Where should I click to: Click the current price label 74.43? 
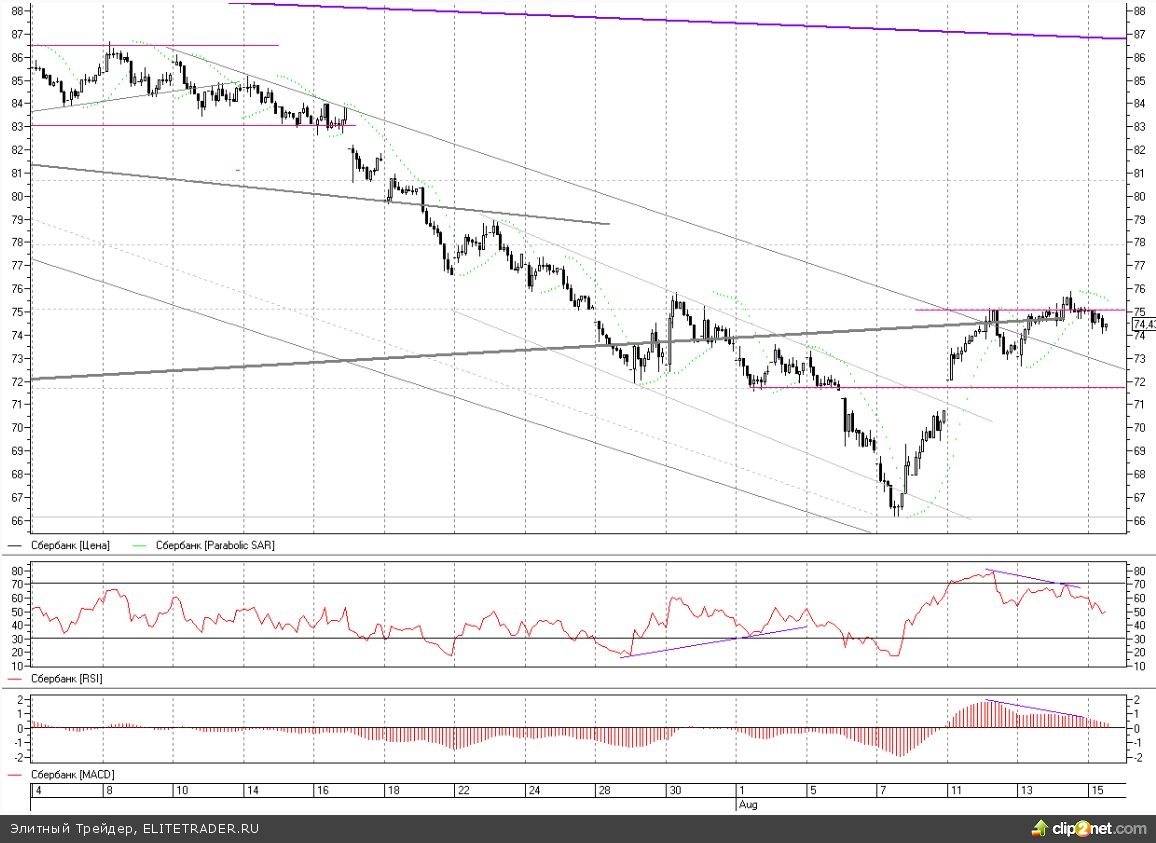click(x=1144, y=323)
